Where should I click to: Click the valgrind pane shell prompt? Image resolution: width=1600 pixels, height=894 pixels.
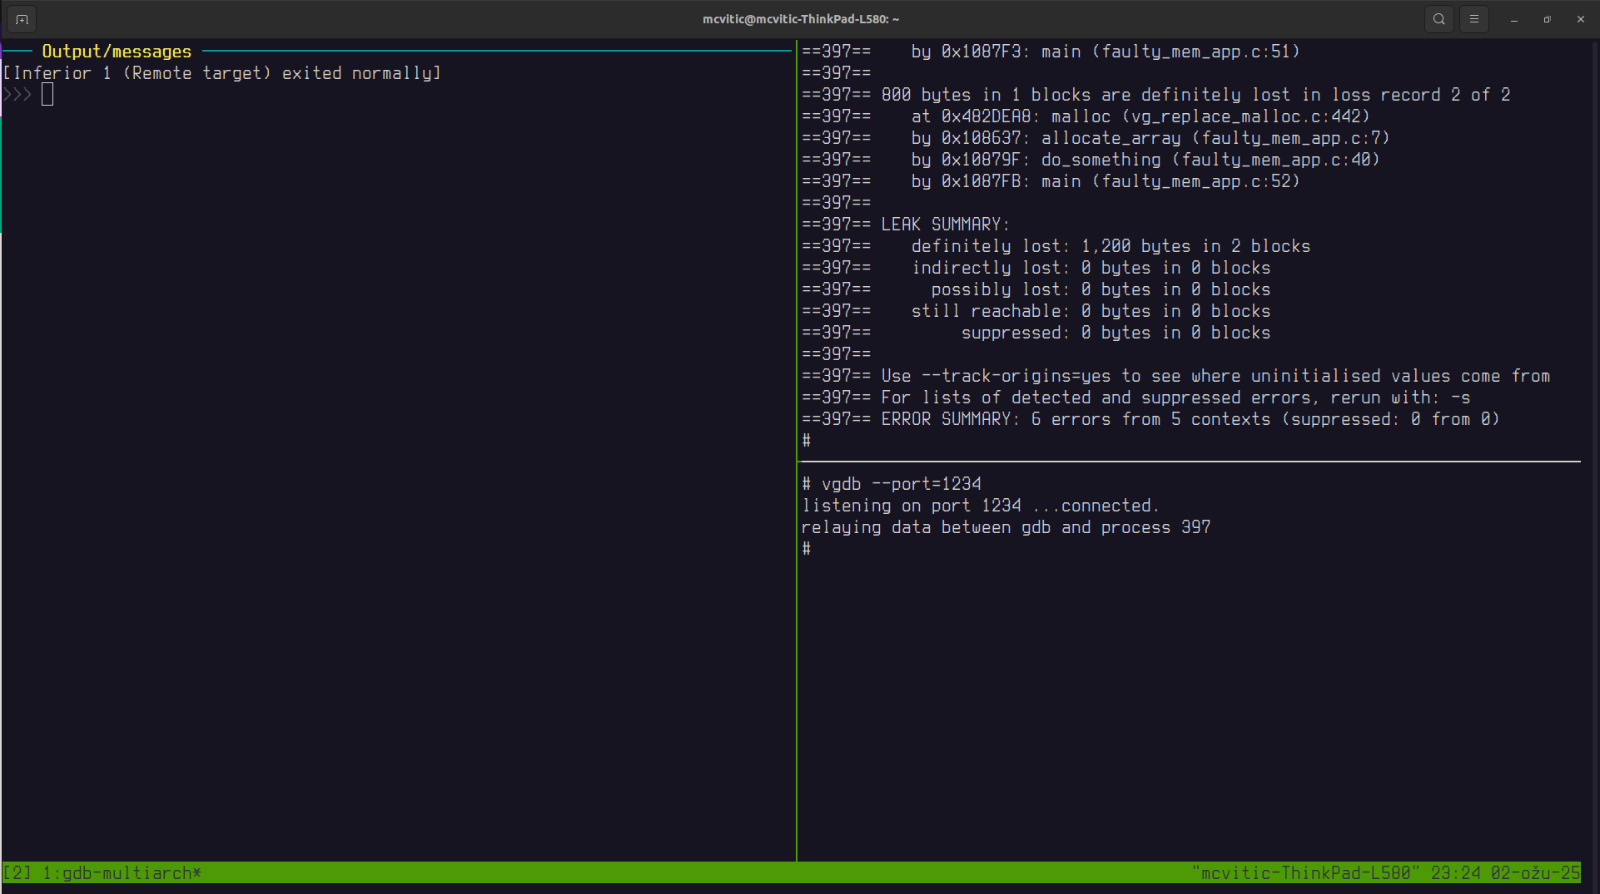pos(806,441)
